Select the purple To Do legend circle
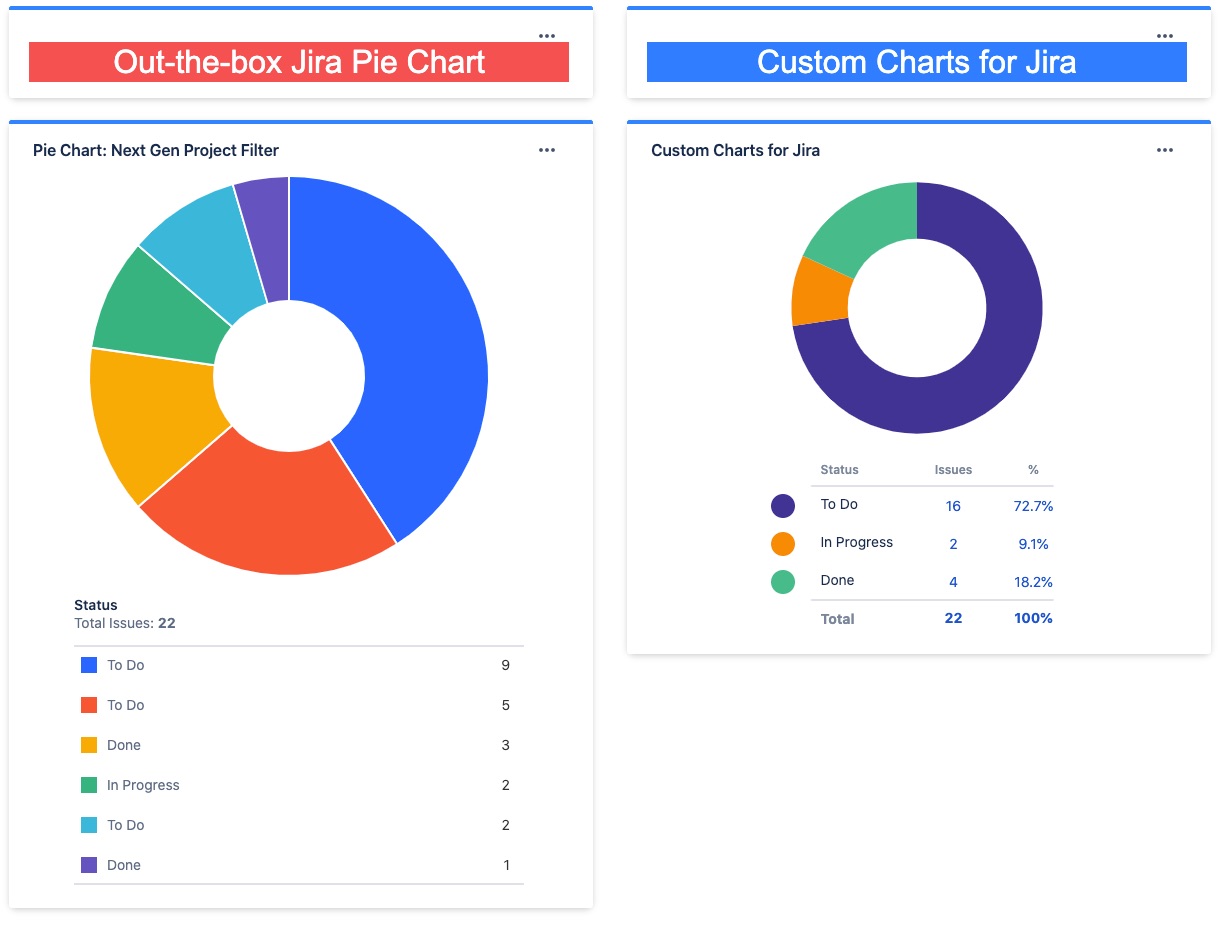The width and height of the screenshot is (1223, 925). click(782, 505)
